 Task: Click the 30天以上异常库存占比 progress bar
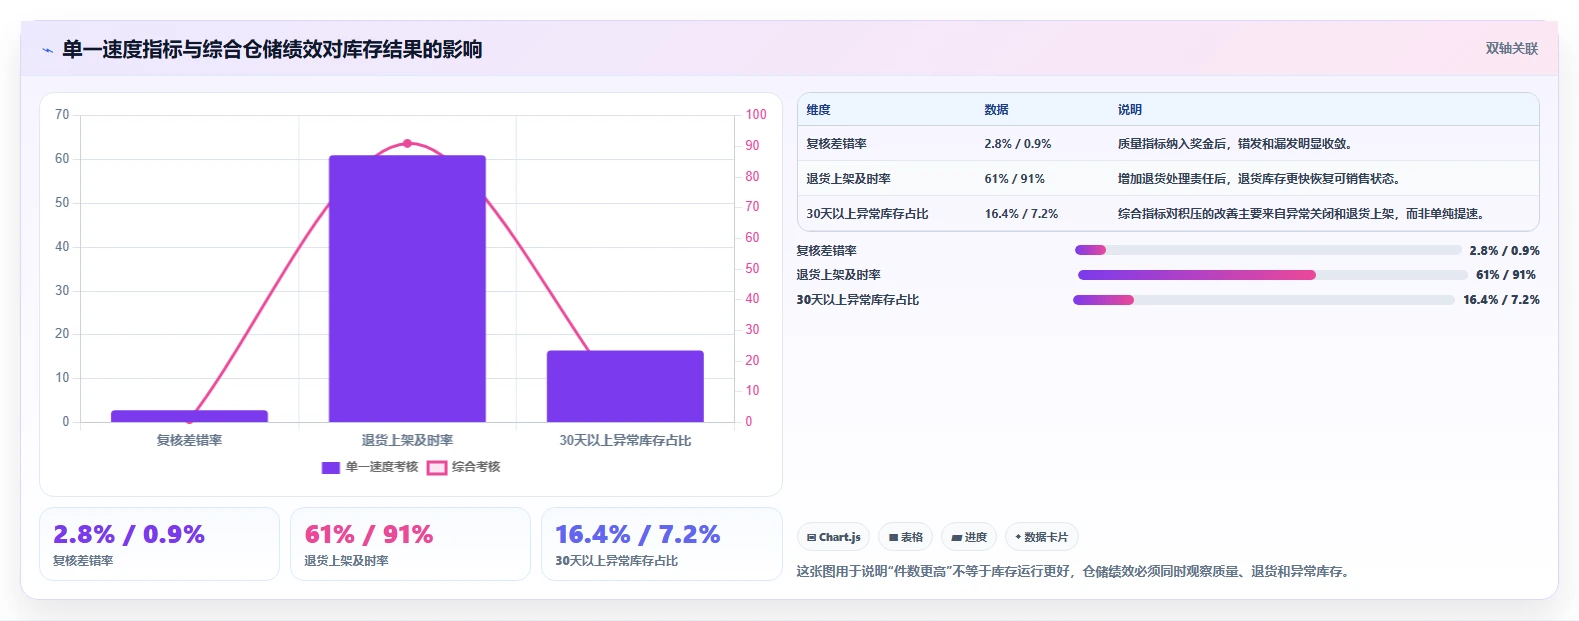click(1264, 300)
